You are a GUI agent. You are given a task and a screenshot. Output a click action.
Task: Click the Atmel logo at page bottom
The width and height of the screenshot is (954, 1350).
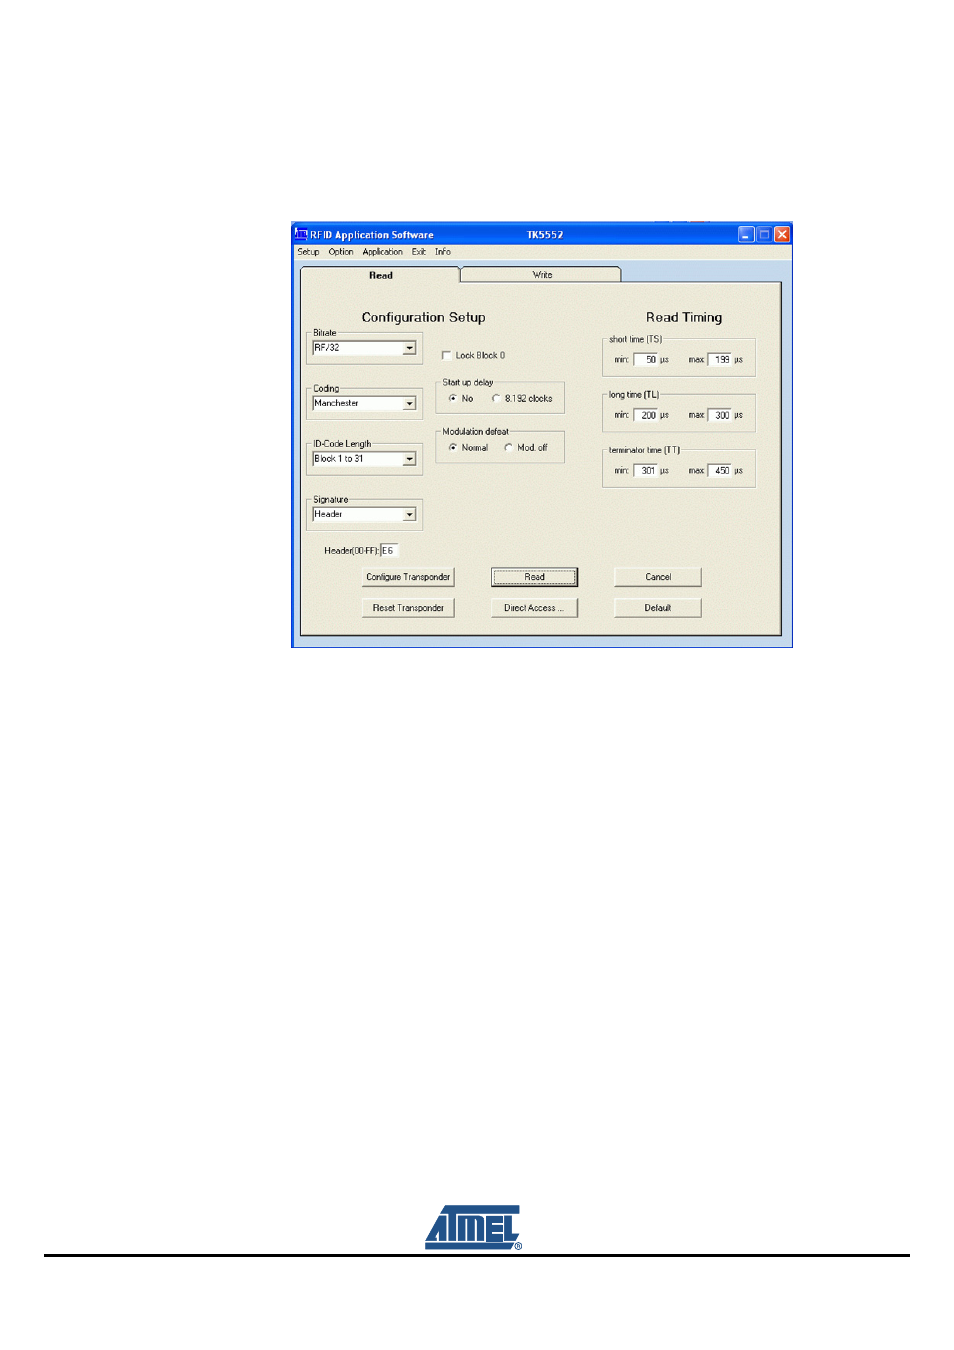tap(473, 1227)
